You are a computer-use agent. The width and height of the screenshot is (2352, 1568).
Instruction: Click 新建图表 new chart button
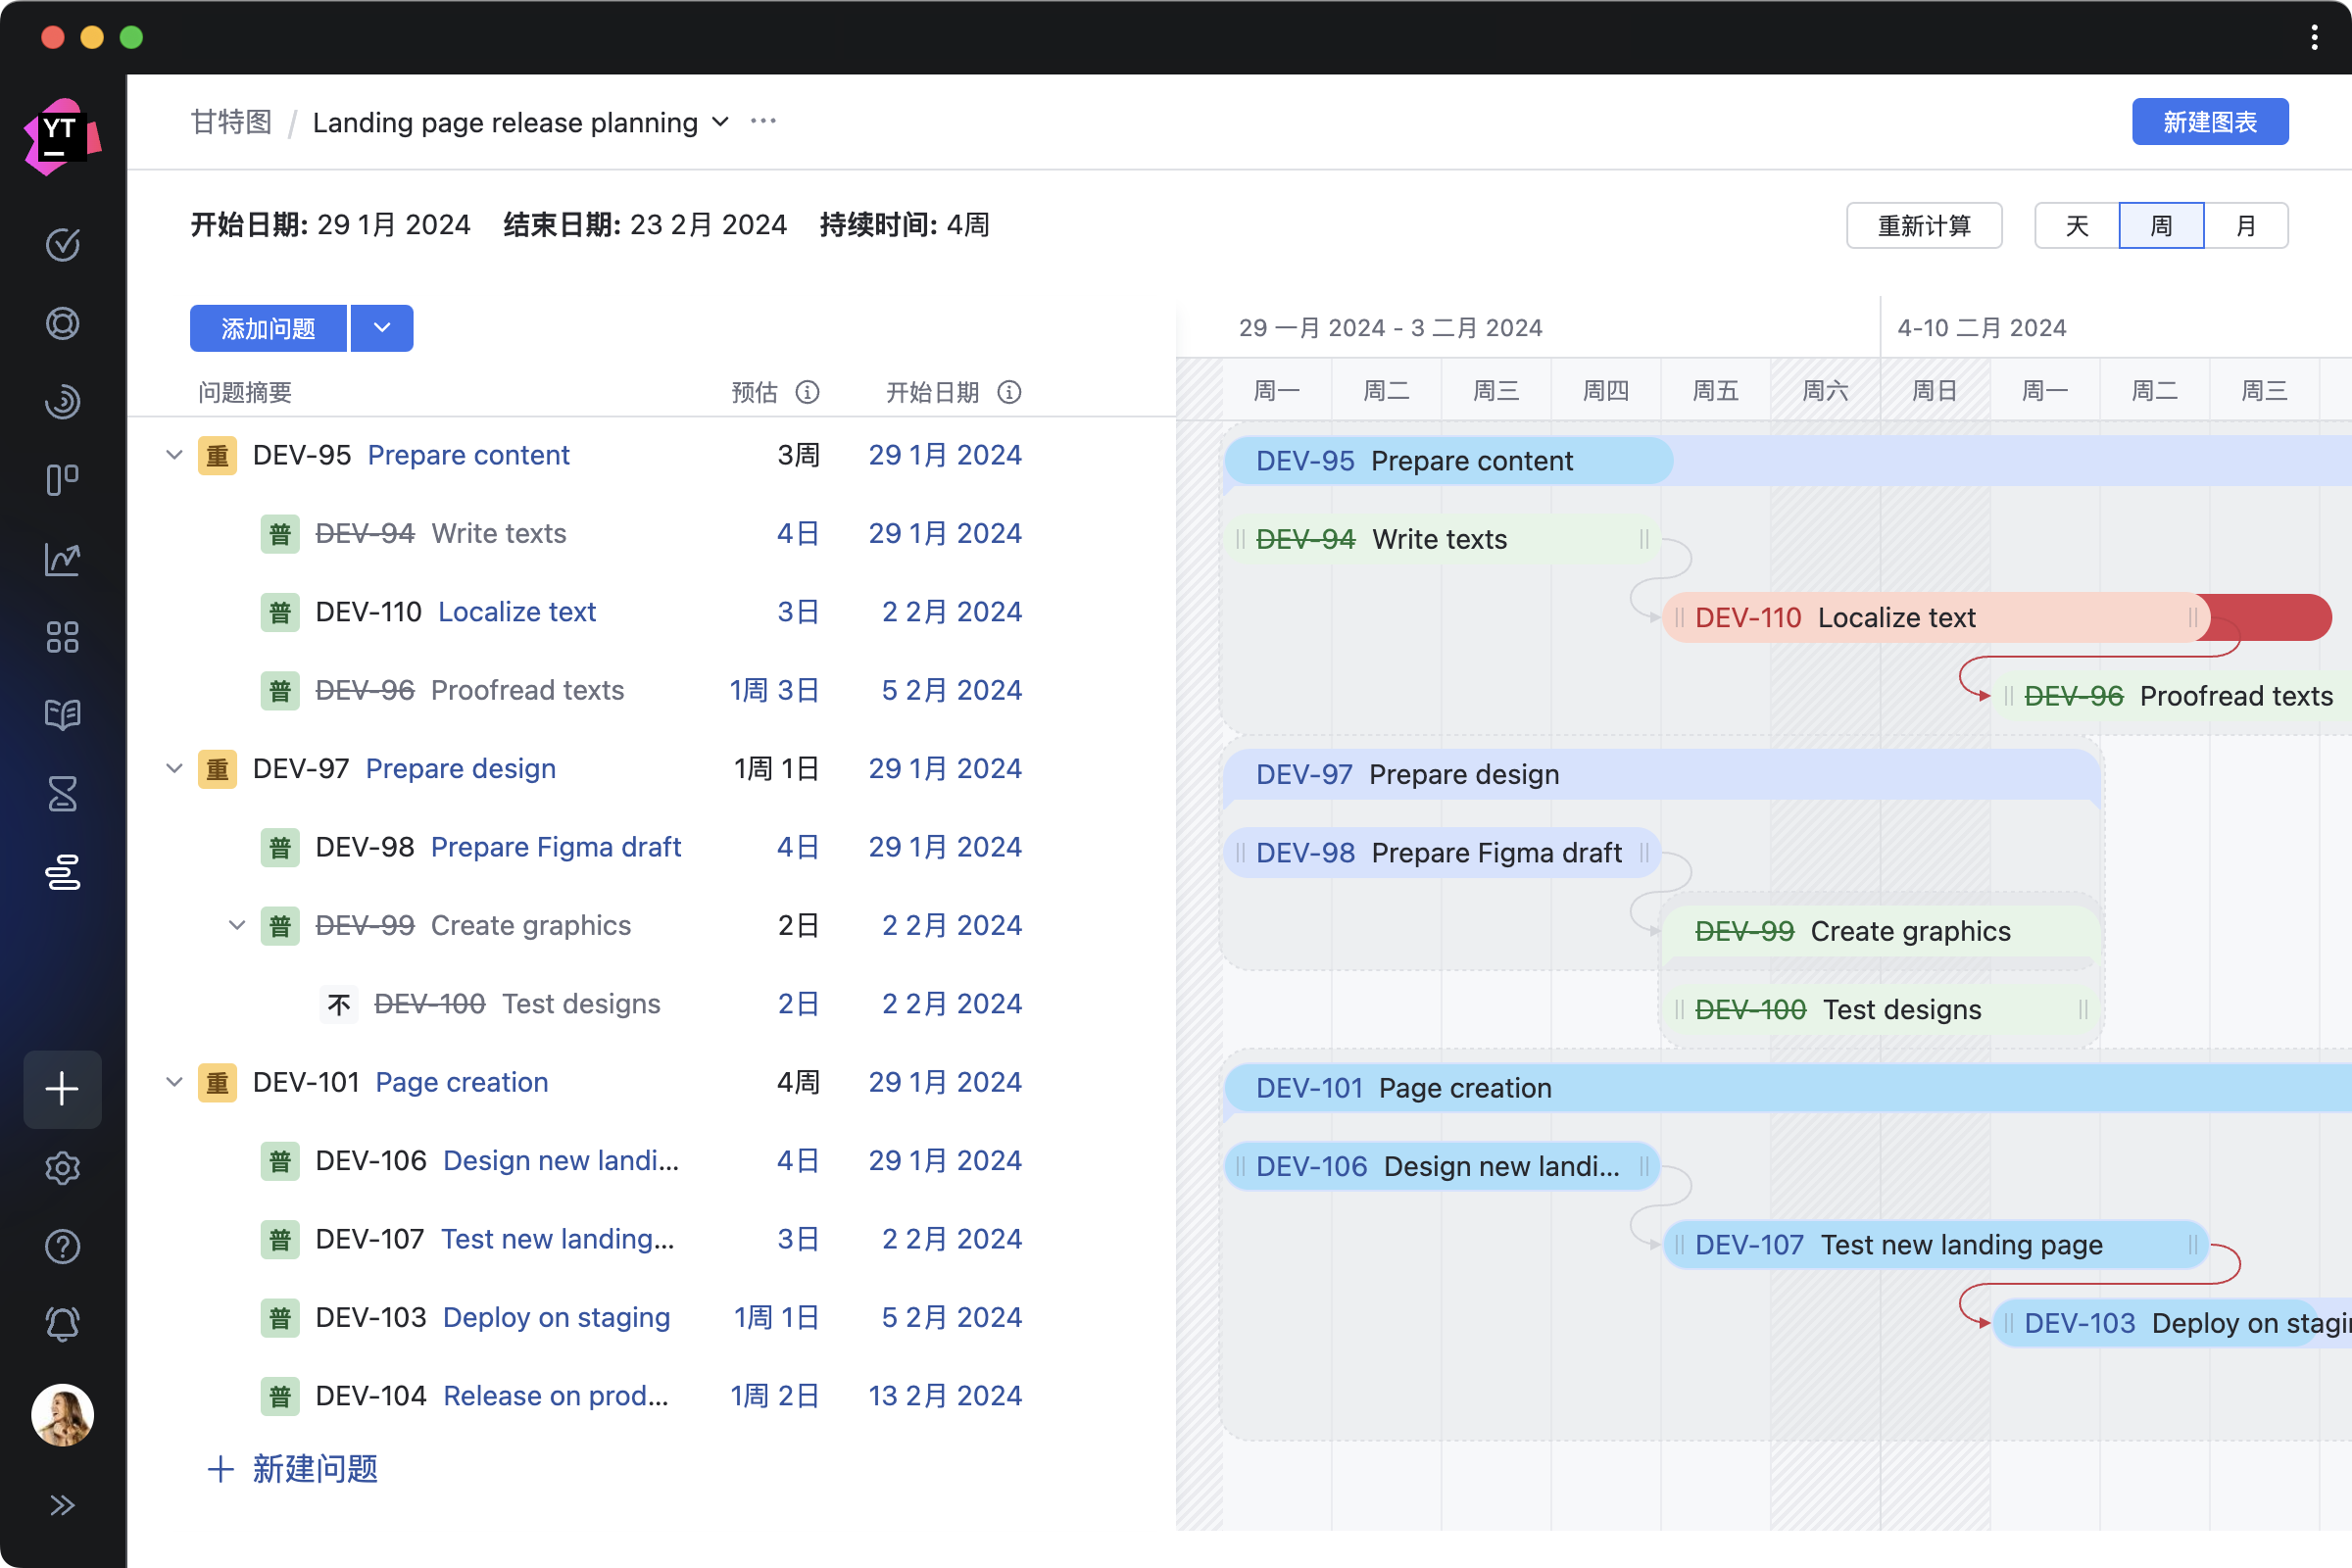pos(2209,121)
